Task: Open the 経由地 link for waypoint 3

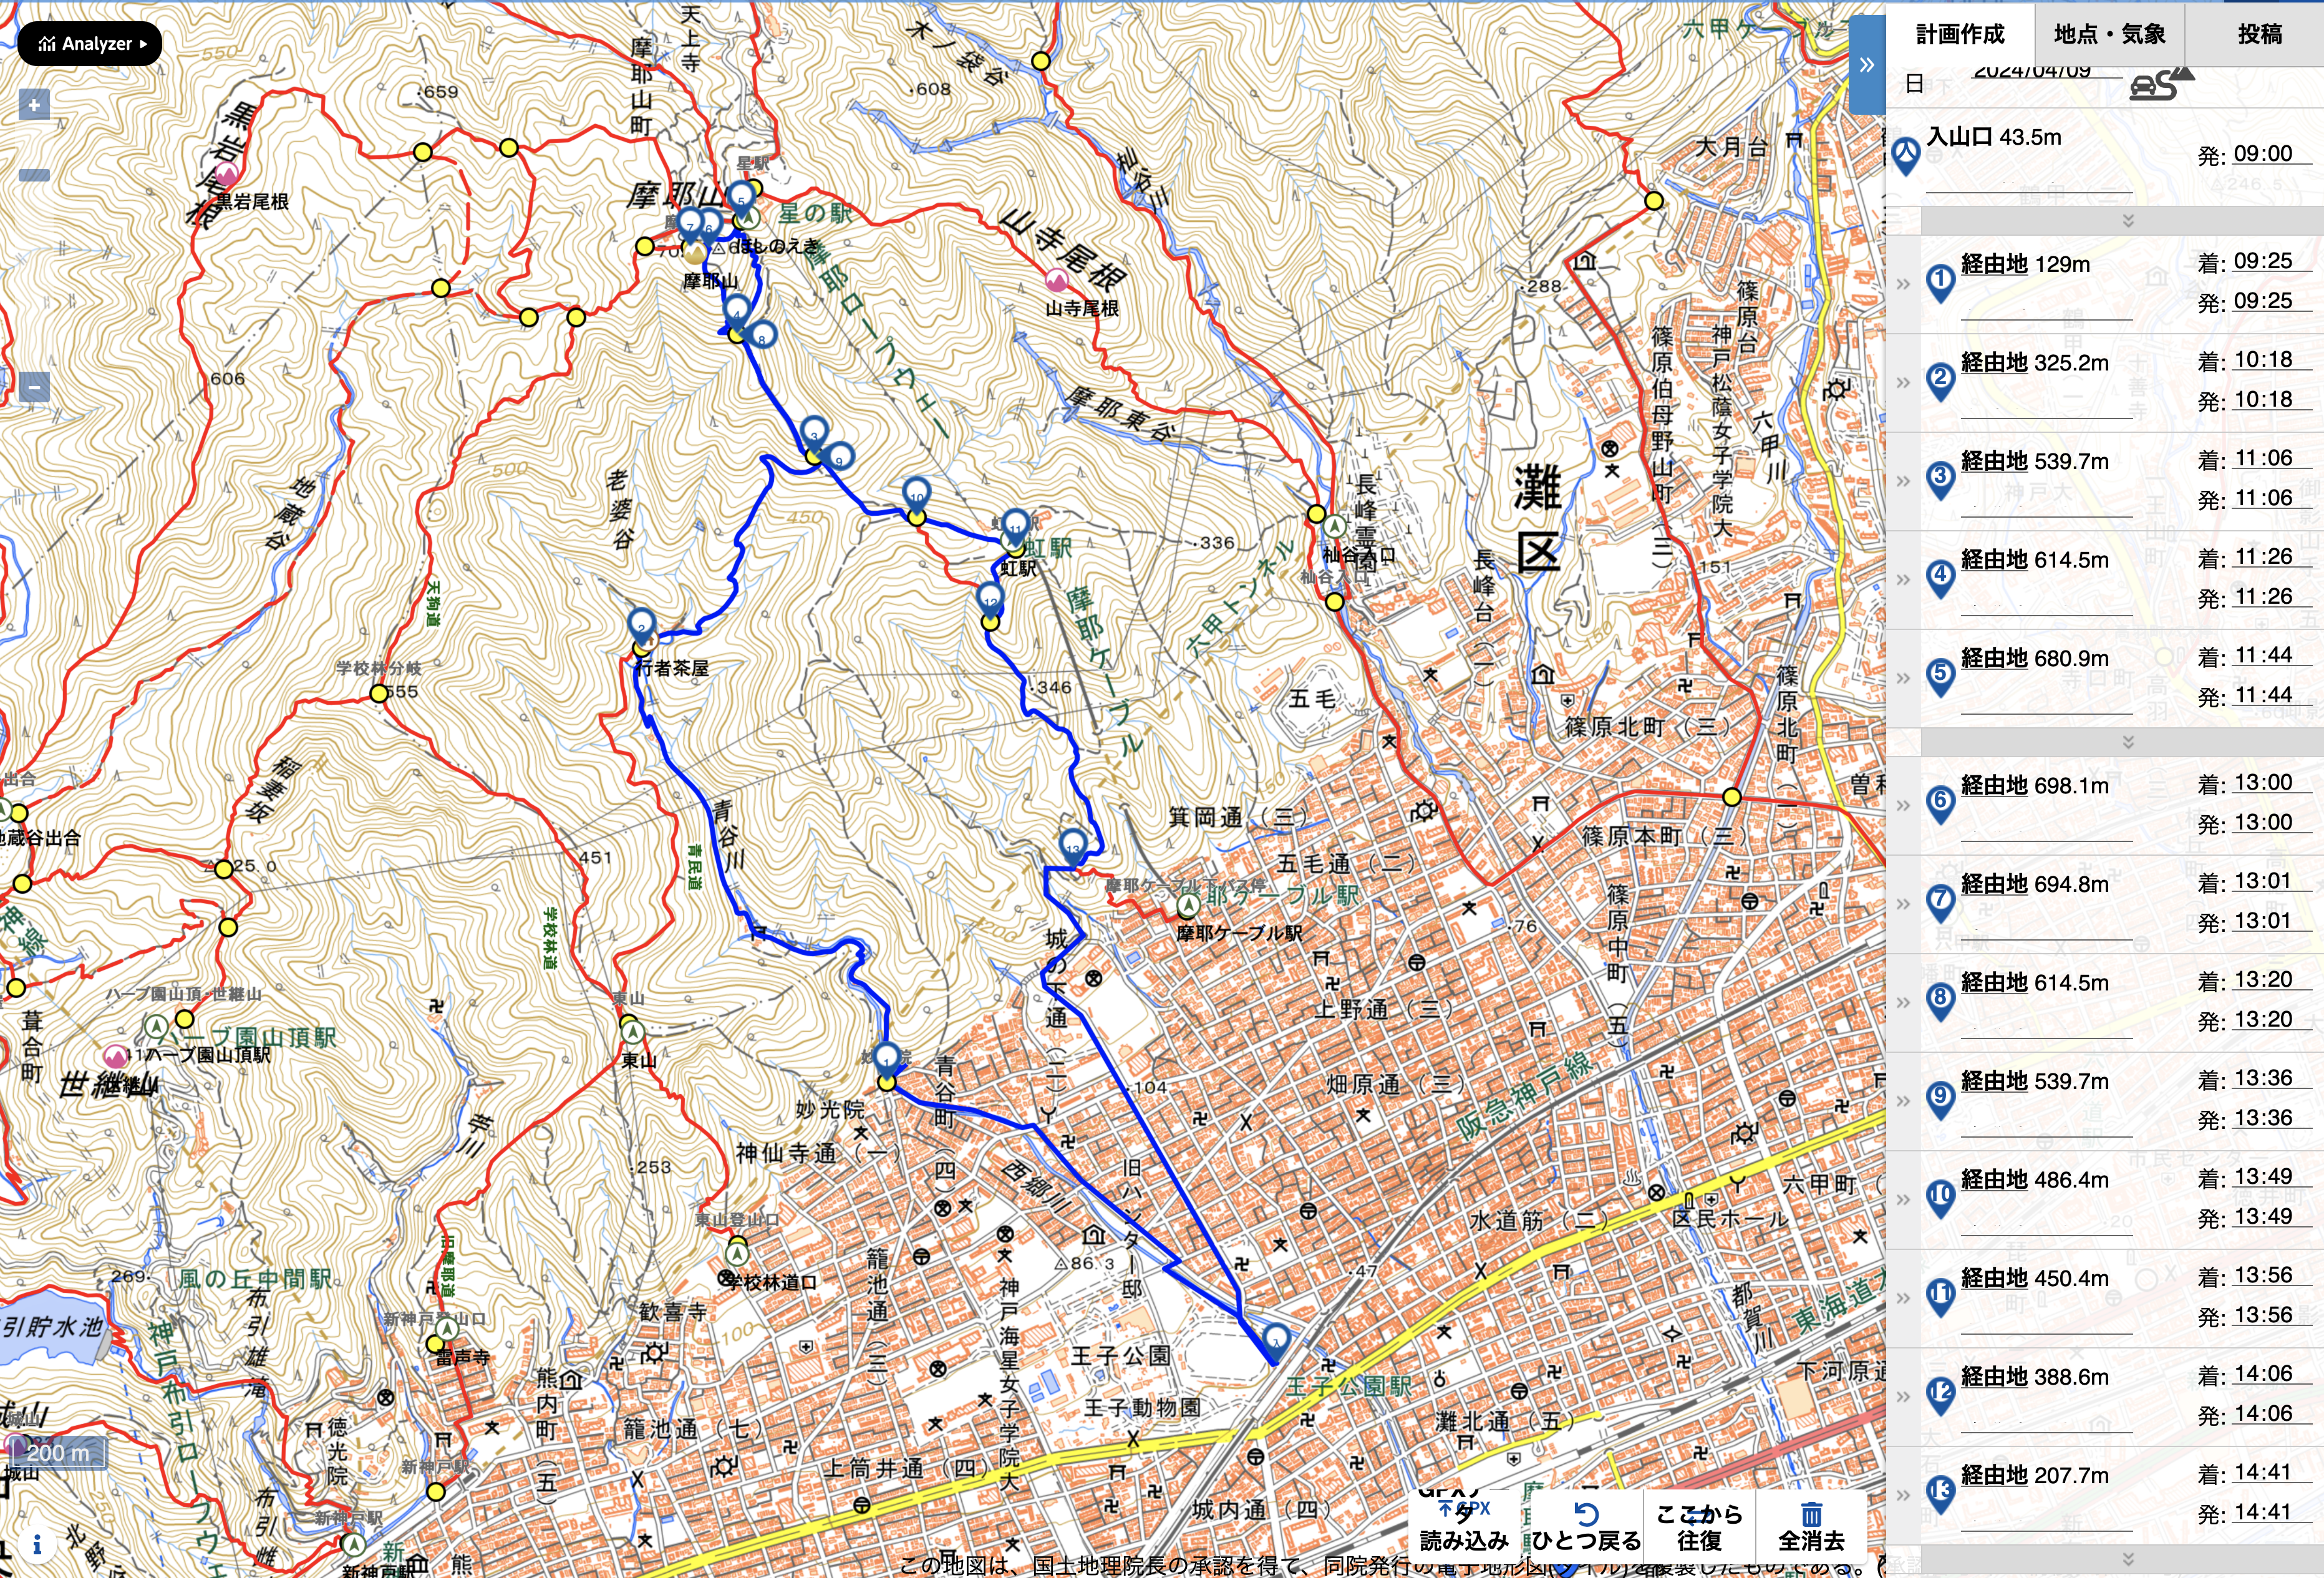Action: point(1993,461)
